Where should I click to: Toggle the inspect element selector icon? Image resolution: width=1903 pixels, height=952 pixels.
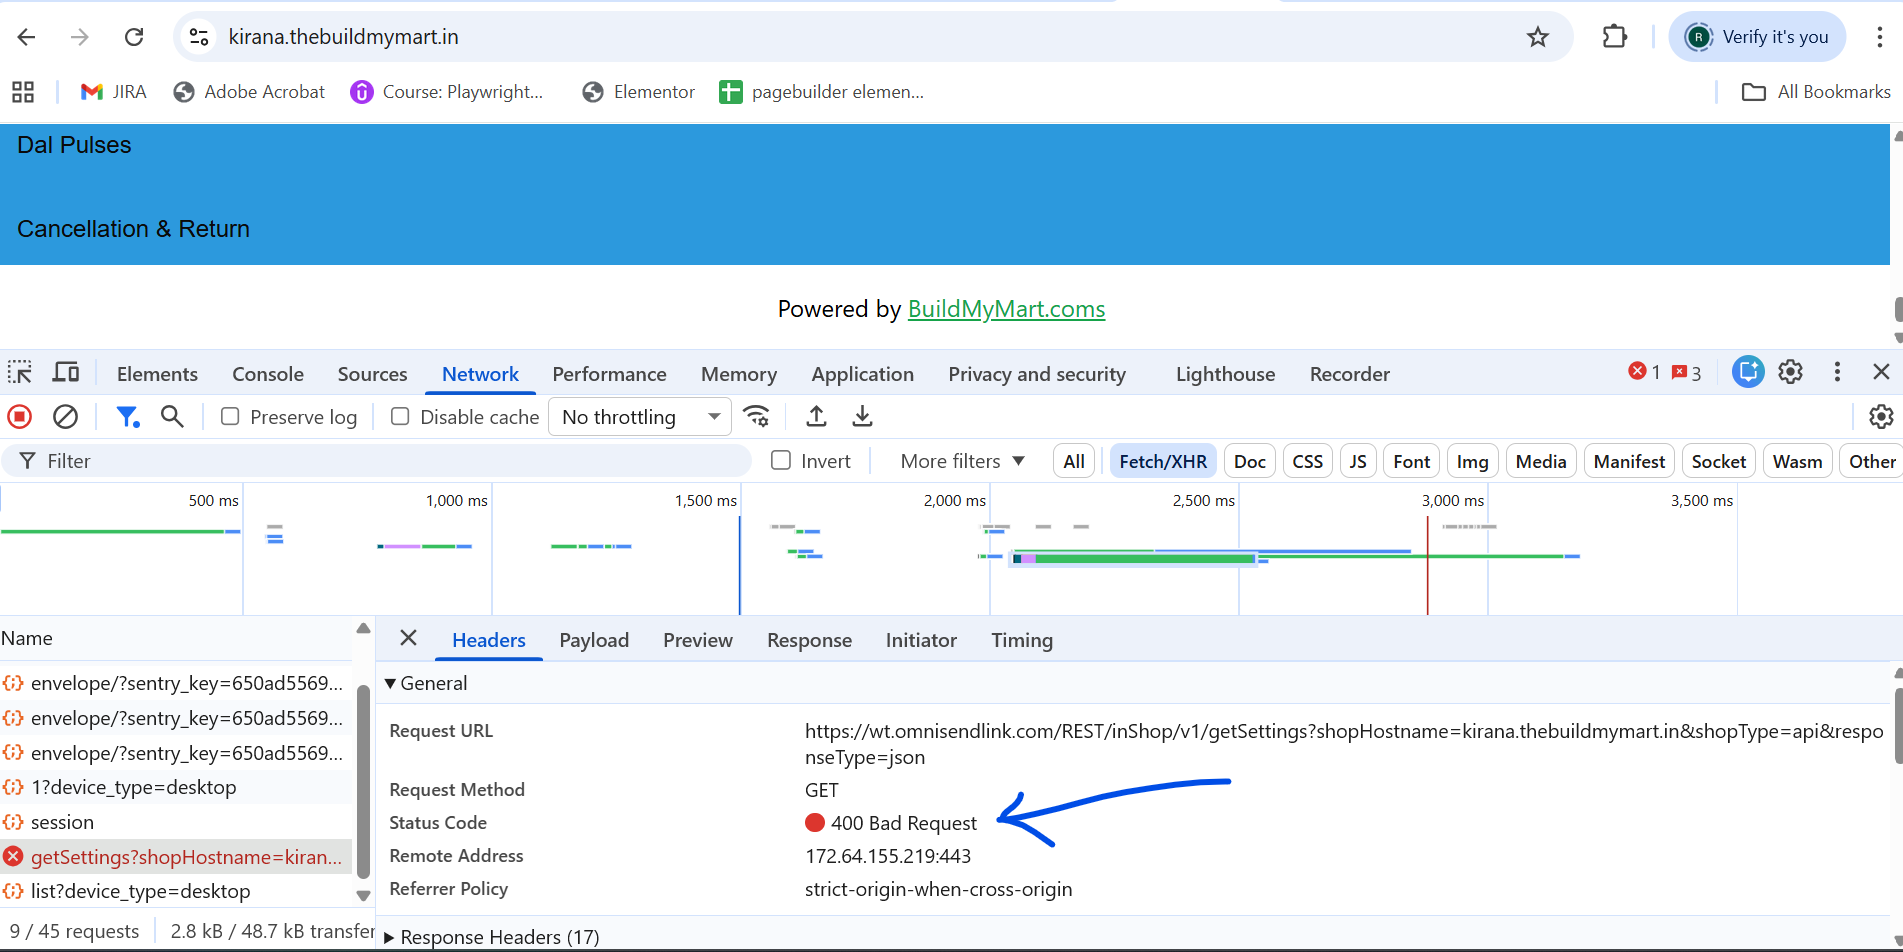(20, 373)
